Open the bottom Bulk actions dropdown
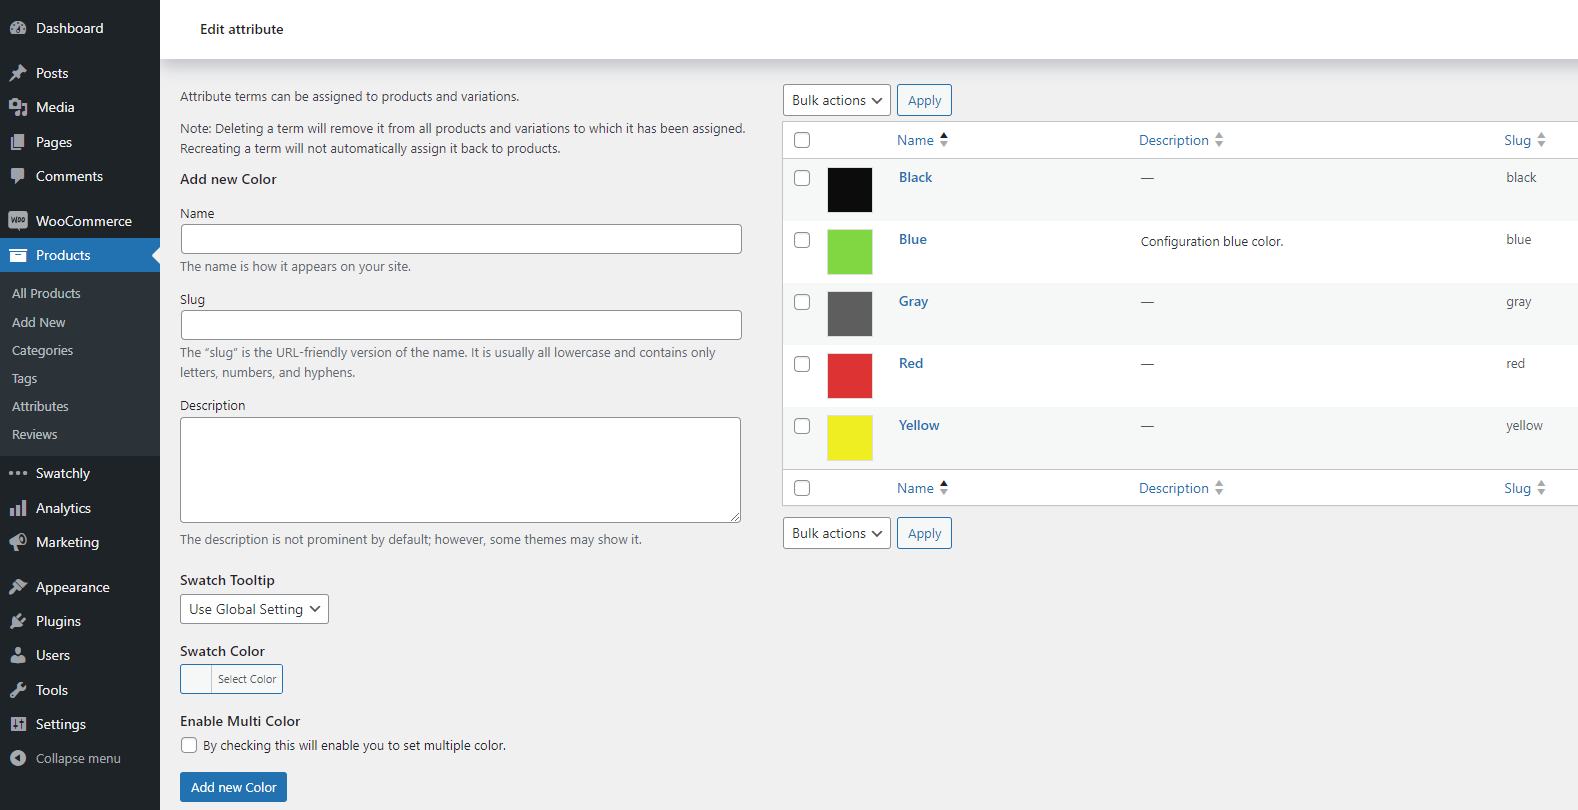Image resolution: width=1578 pixels, height=810 pixels. [x=836, y=533]
